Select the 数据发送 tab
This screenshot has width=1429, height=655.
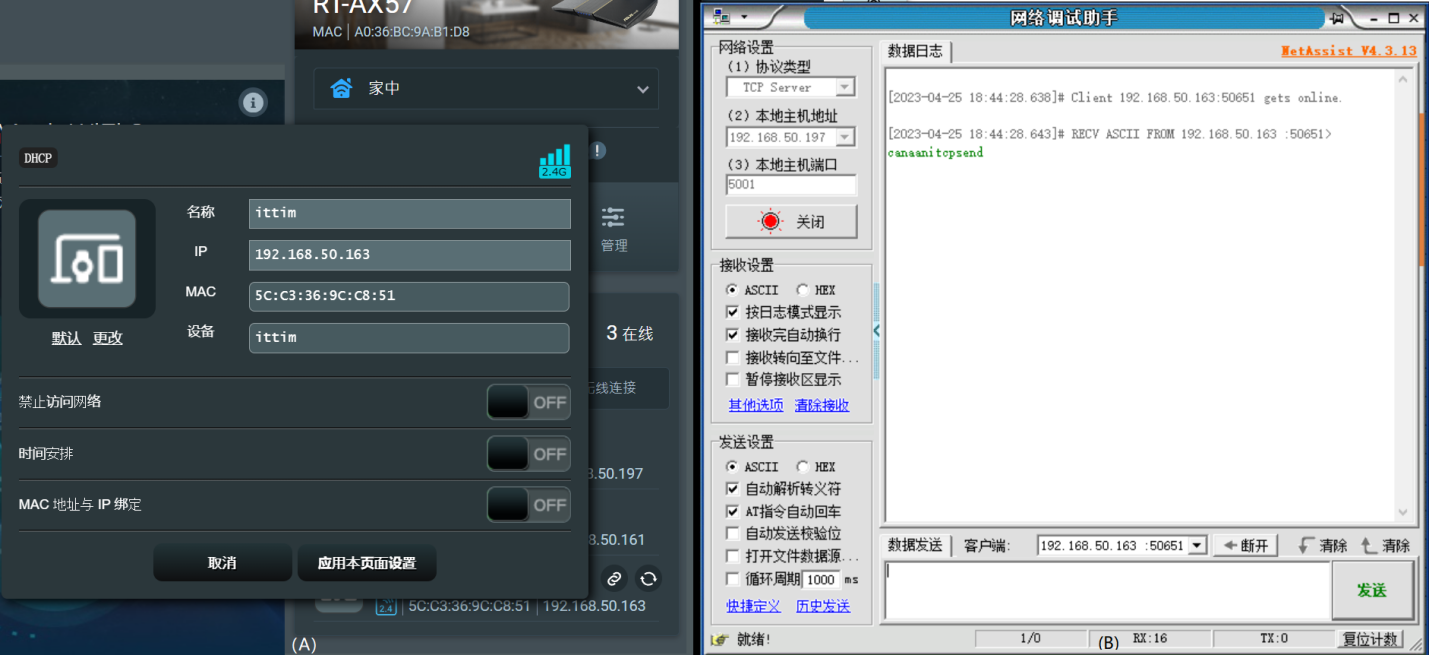[x=915, y=545]
